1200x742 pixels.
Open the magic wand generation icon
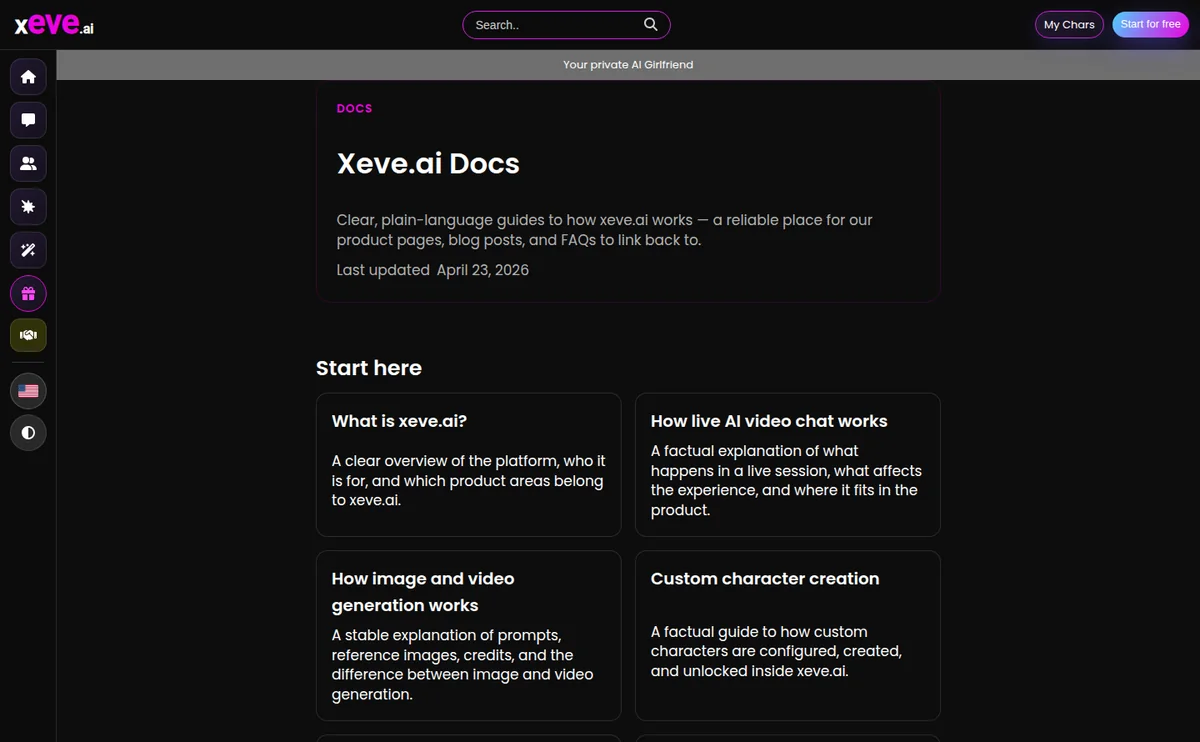pos(28,250)
